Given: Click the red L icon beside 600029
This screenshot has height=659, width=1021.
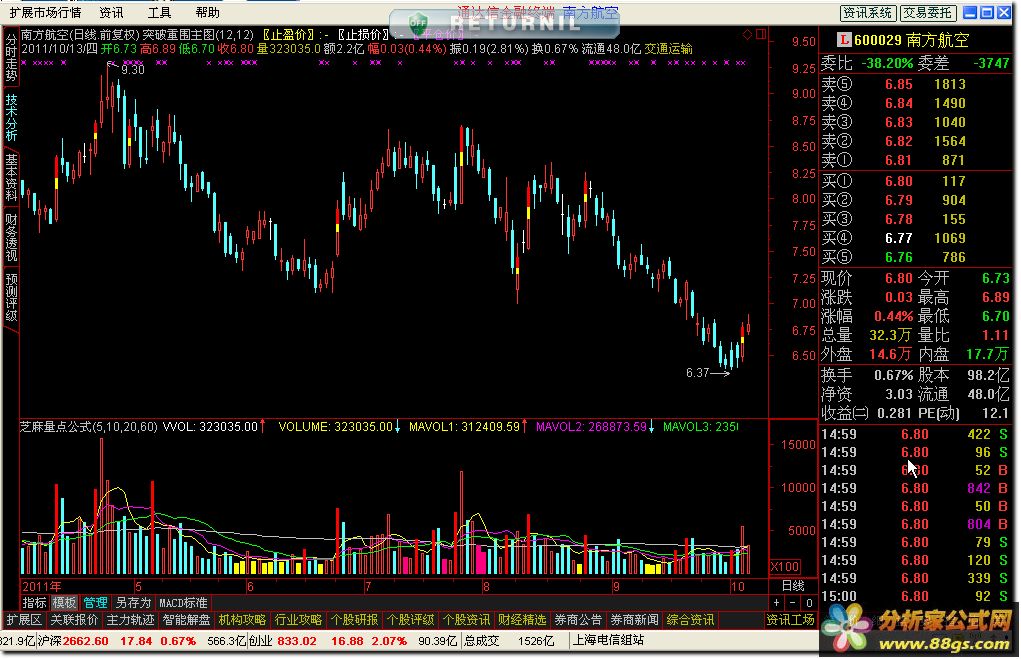Looking at the screenshot, I should 844,40.
